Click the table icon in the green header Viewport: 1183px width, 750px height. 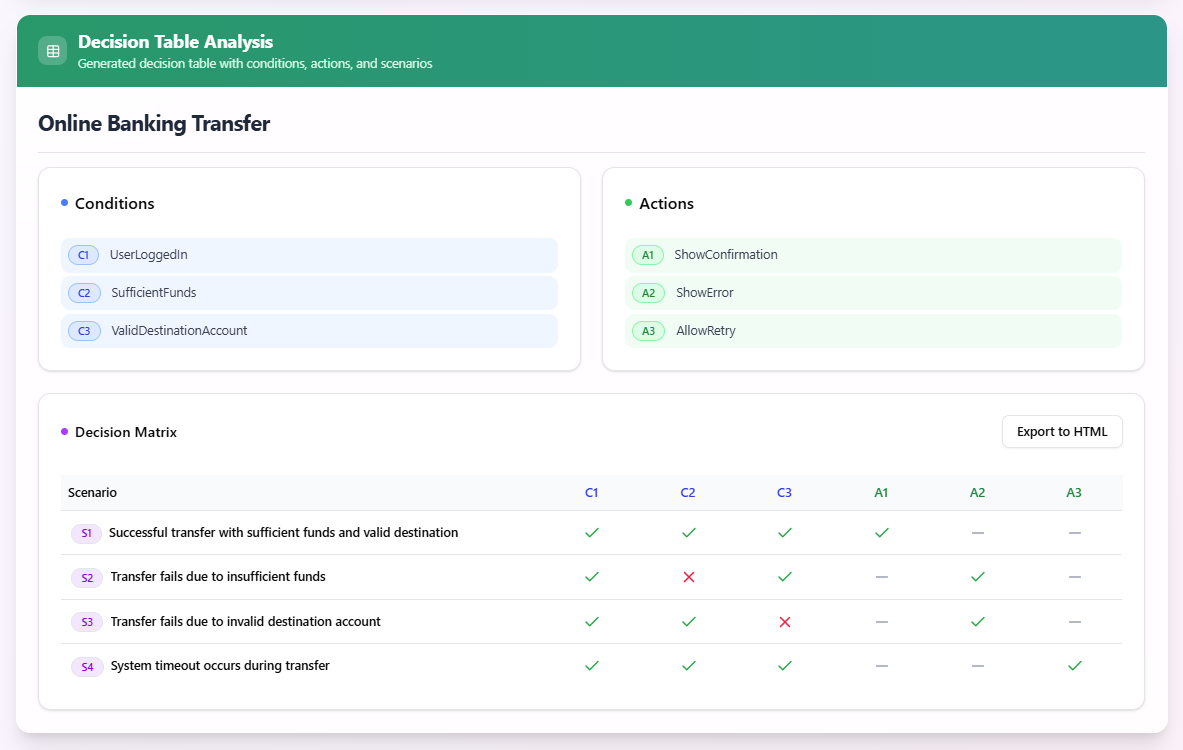click(52, 50)
